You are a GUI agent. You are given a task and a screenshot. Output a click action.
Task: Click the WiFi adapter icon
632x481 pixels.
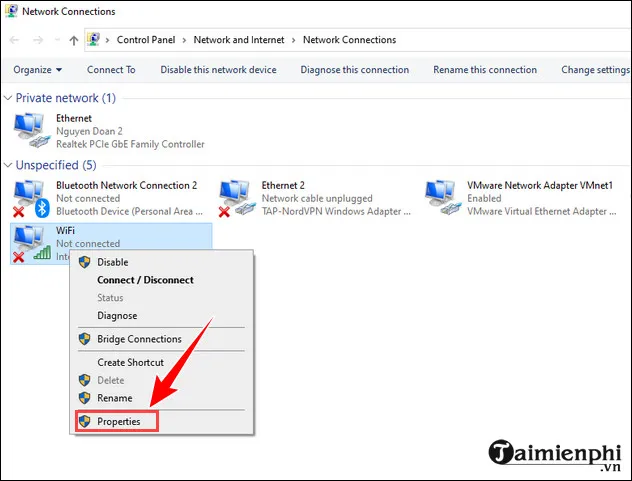[30, 243]
